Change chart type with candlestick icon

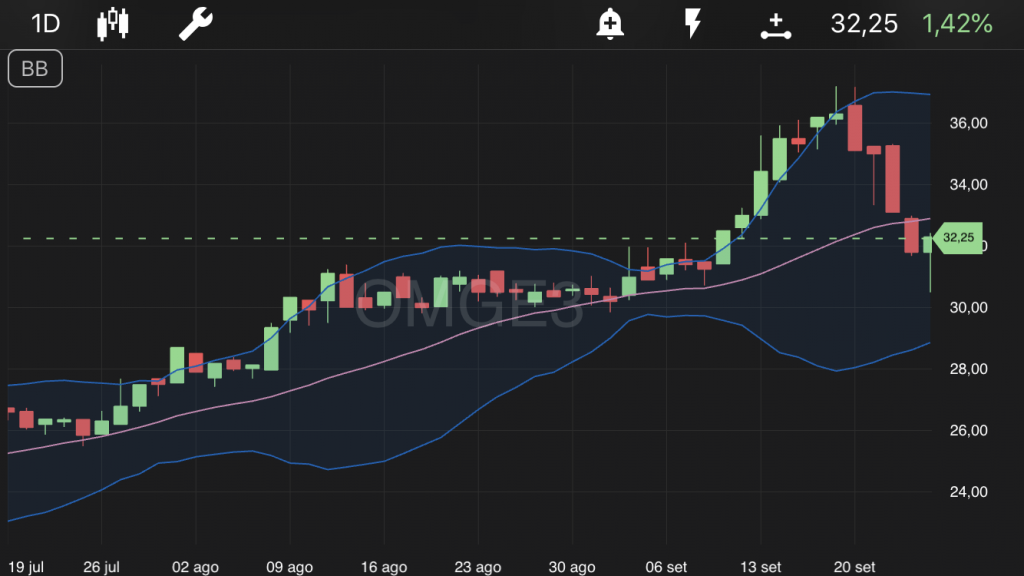tap(113, 24)
